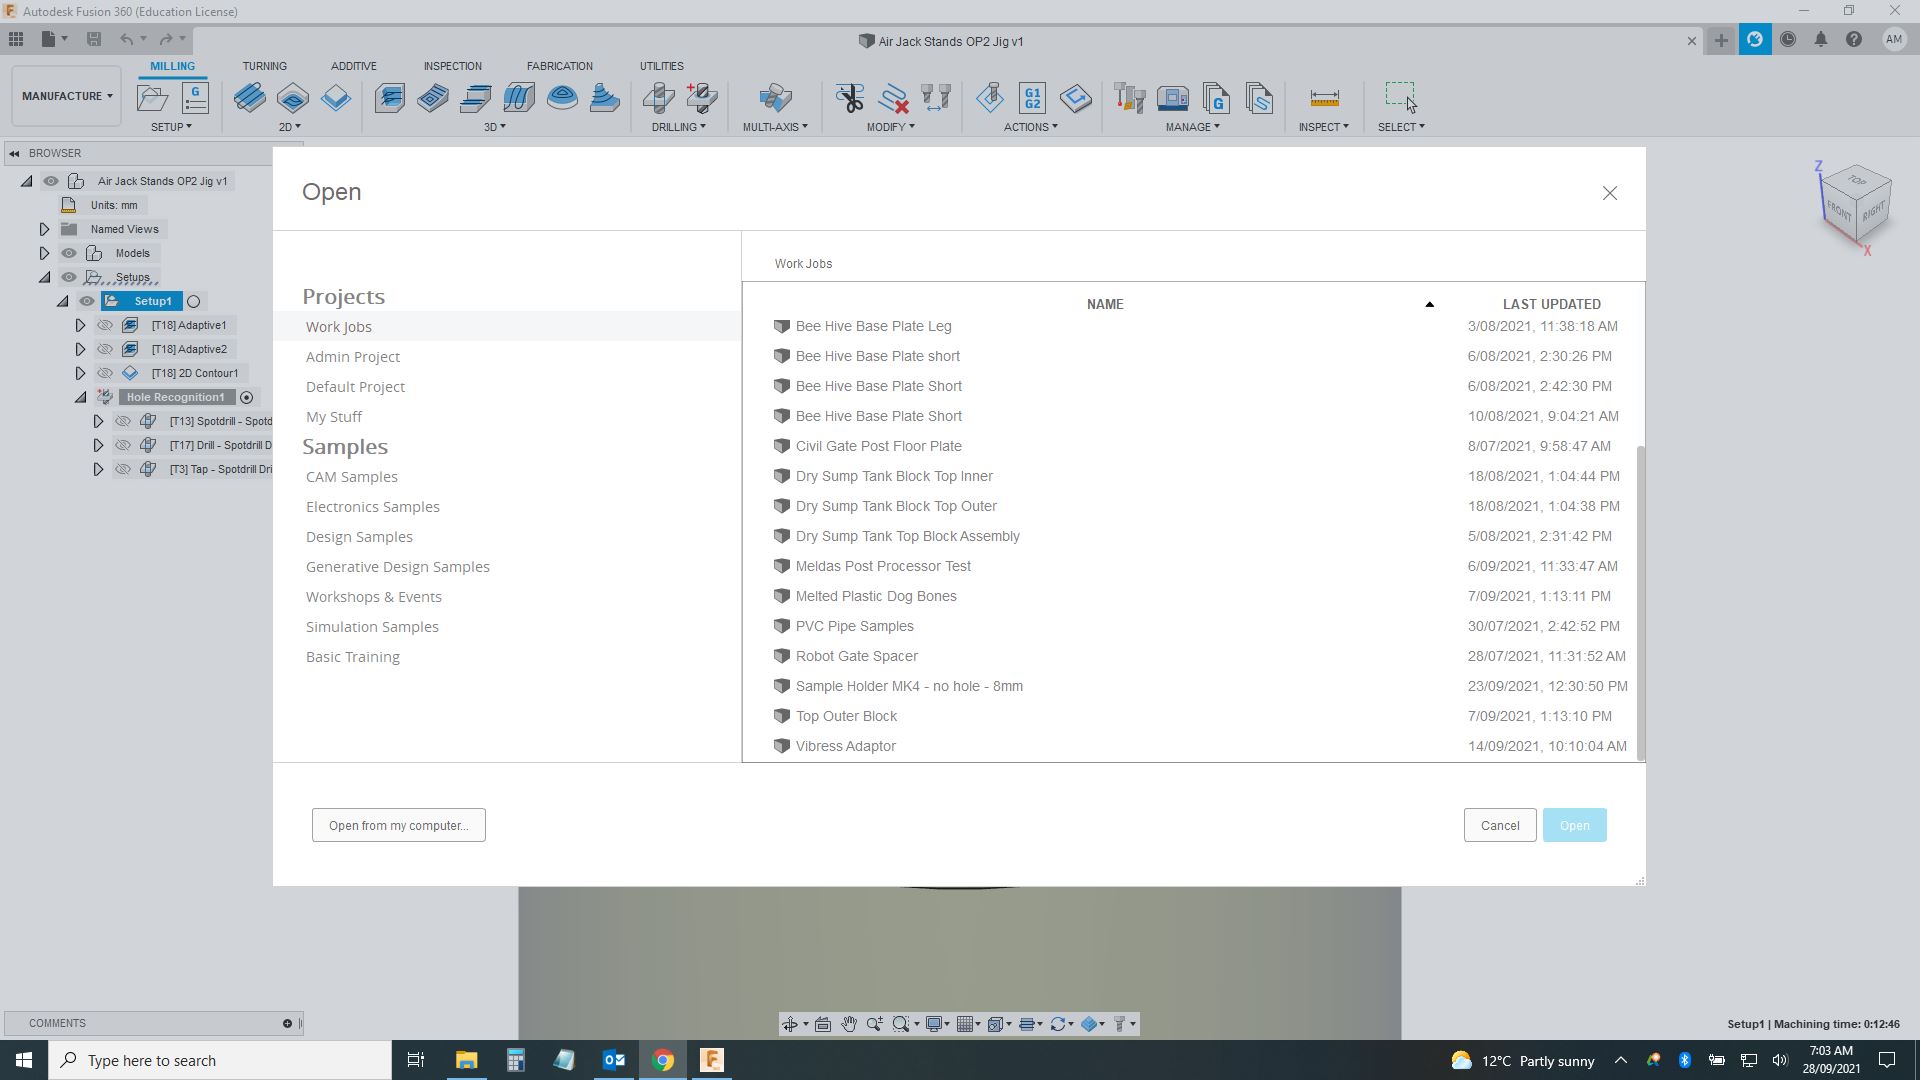Expand the Named Views tree node

click(x=44, y=229)
